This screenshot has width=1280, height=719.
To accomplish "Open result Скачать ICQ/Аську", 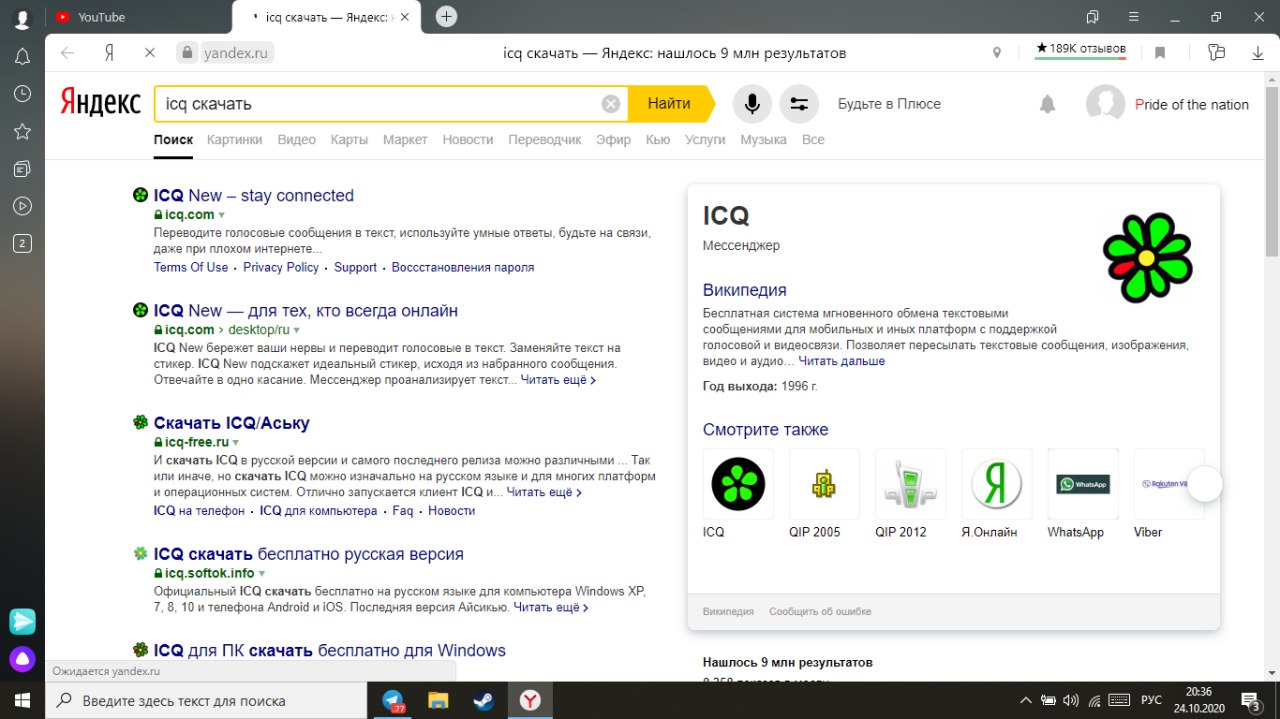I will (x=232, y=423).
